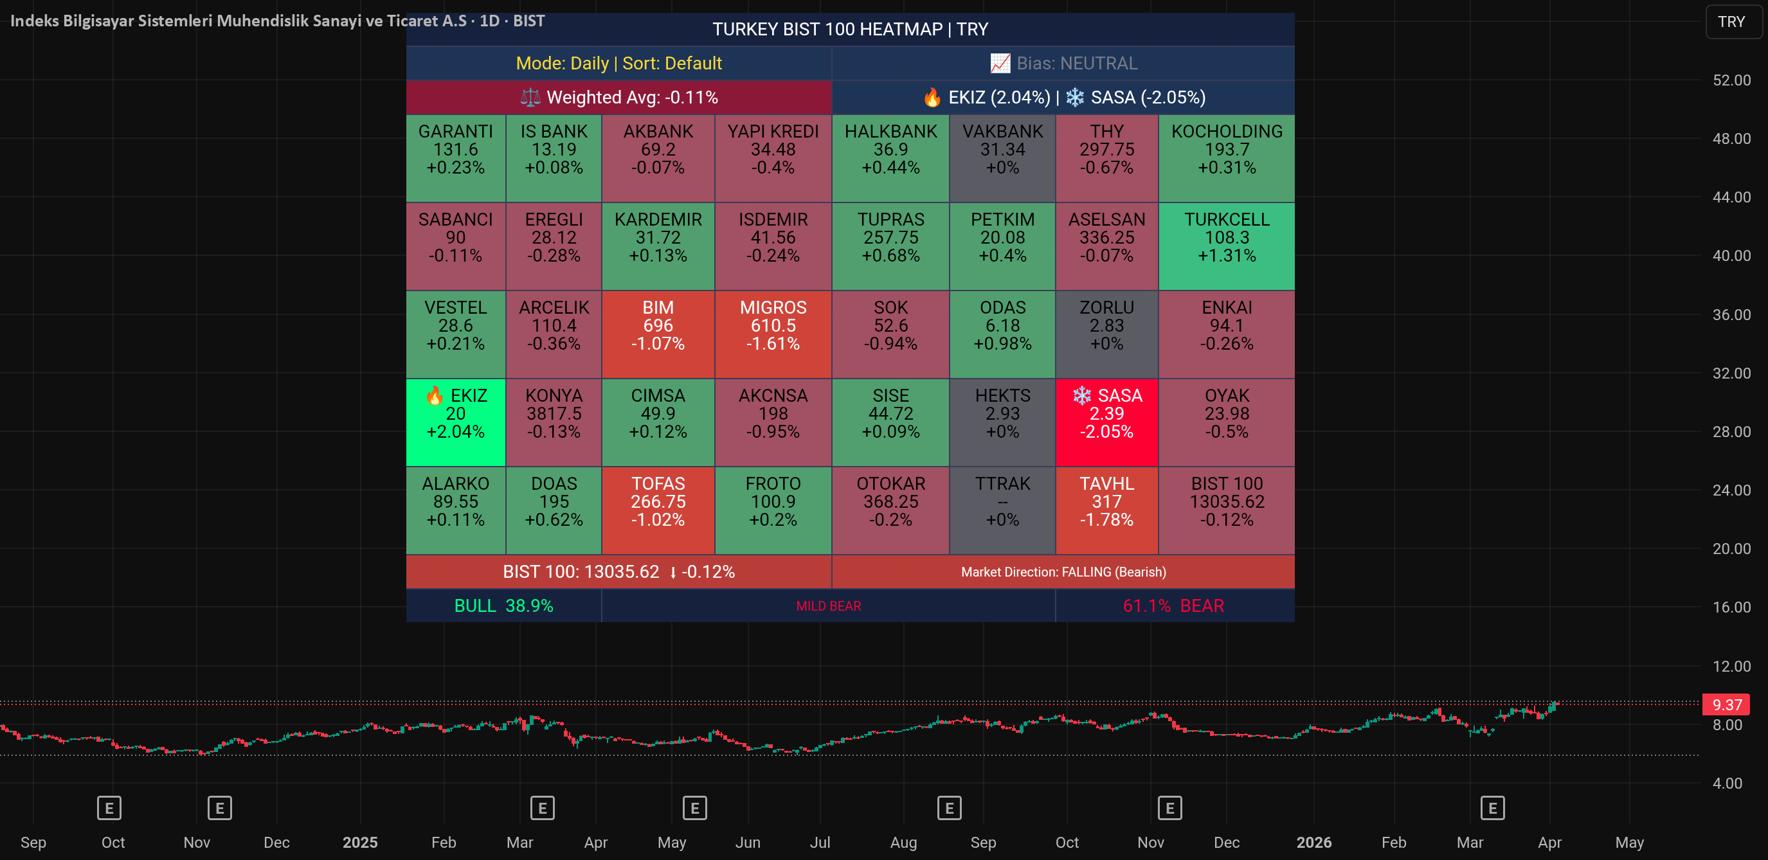This screenshot has height=860, width=1768.
Task: Select the PETKIM 20.08 cell
Action: click(x=1003, y=247)
